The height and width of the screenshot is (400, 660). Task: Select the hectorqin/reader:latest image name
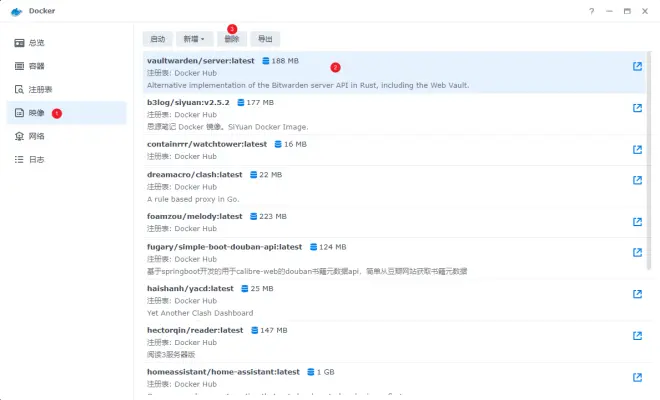(x=195, y=330)
